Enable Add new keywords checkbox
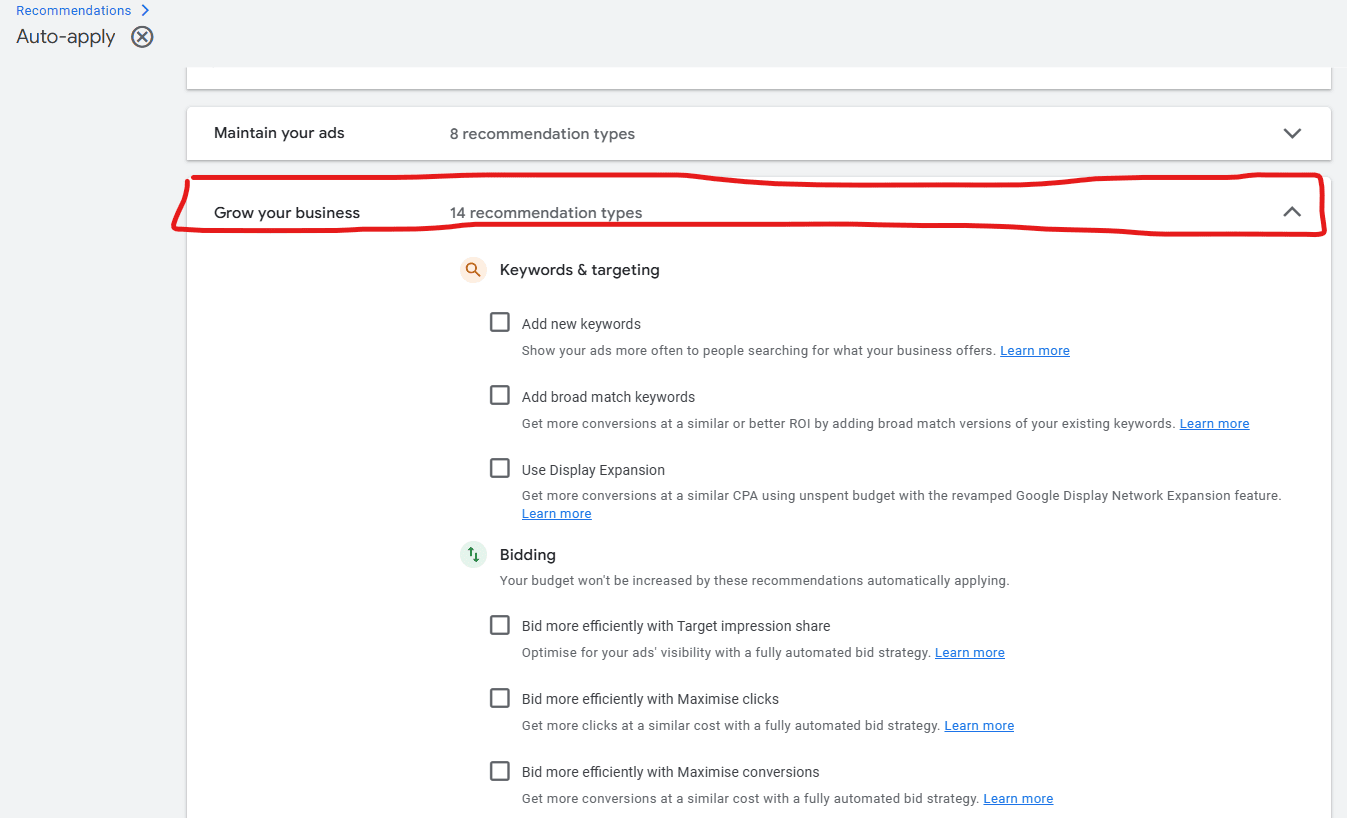The height and width of the screenshot is (818, 1347). click(500, 322)
